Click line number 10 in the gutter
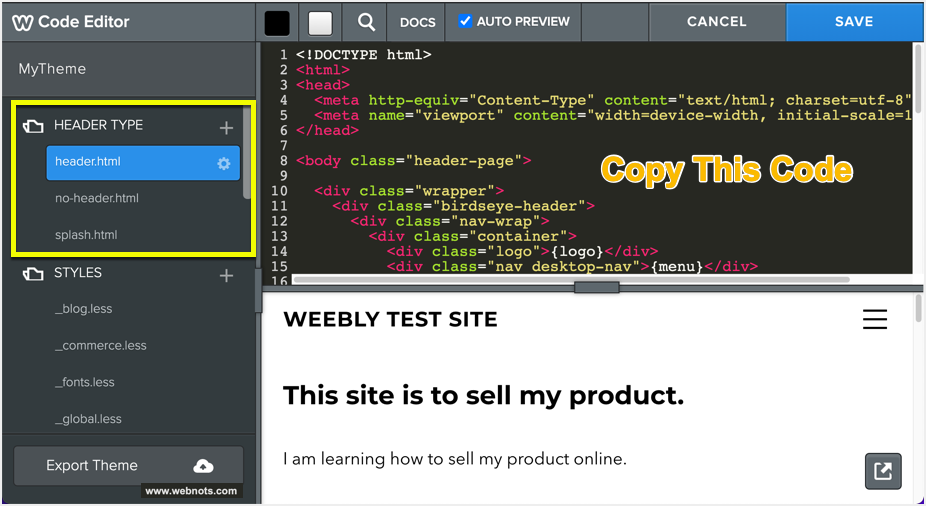The height and width of the screenshot is (506, 926). pyautogui.click(x=279, y=191)
